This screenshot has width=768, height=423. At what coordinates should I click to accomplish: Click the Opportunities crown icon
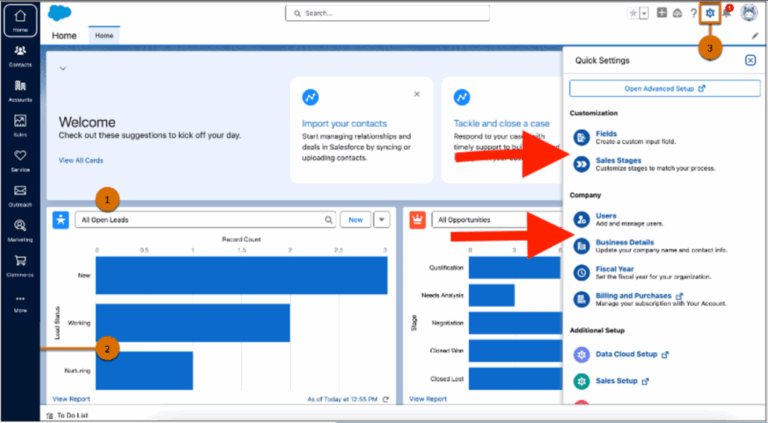coord(417,220)
